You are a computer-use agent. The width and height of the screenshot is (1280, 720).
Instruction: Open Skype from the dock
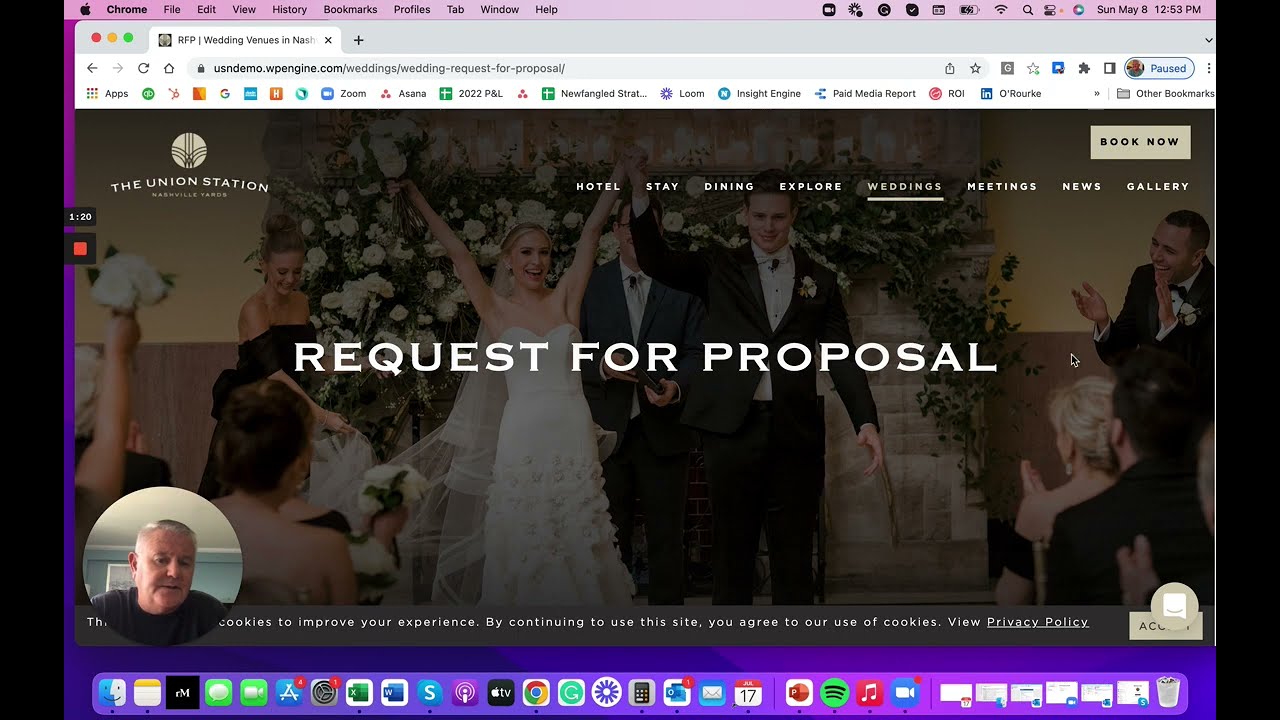430,692
